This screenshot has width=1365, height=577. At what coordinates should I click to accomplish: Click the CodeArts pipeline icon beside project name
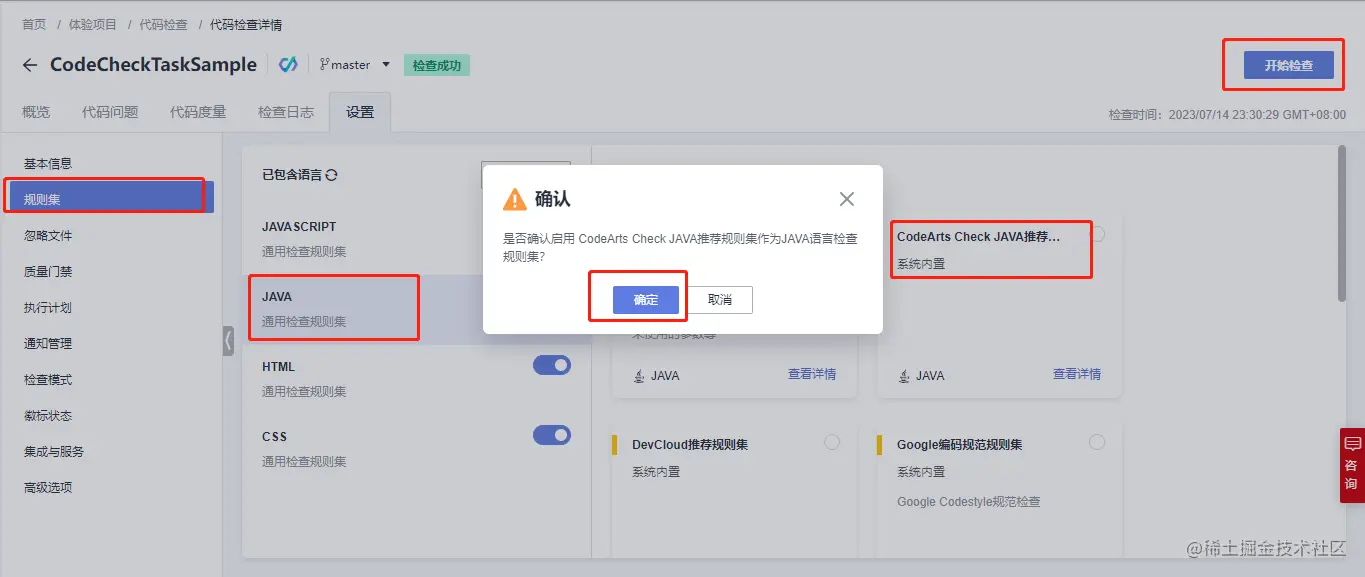pos(288,65)
